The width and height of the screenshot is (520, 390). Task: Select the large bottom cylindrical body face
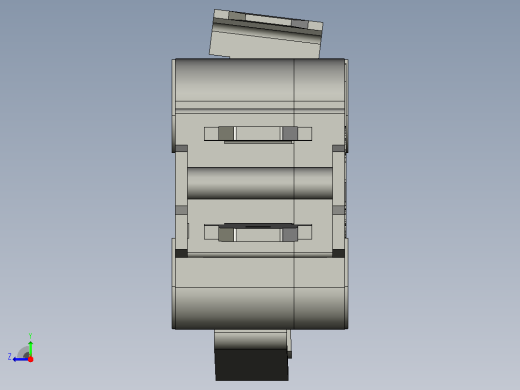click(x=260, y=308)
